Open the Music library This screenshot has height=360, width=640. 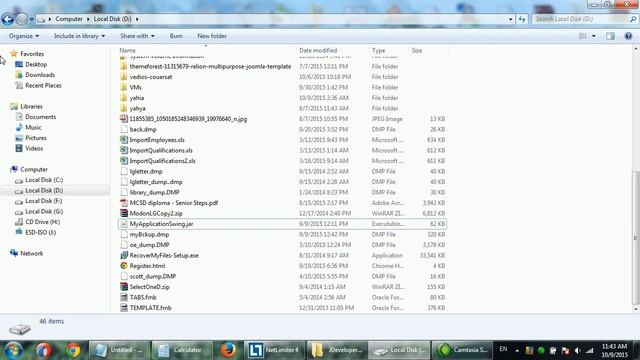pyautogui.click(x=33, y=127)
